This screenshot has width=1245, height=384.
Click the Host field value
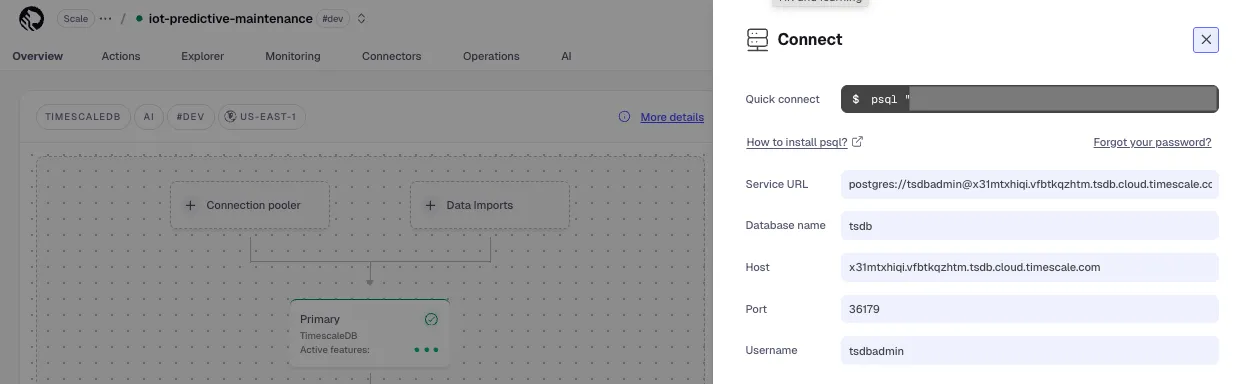coord(1030,267)
